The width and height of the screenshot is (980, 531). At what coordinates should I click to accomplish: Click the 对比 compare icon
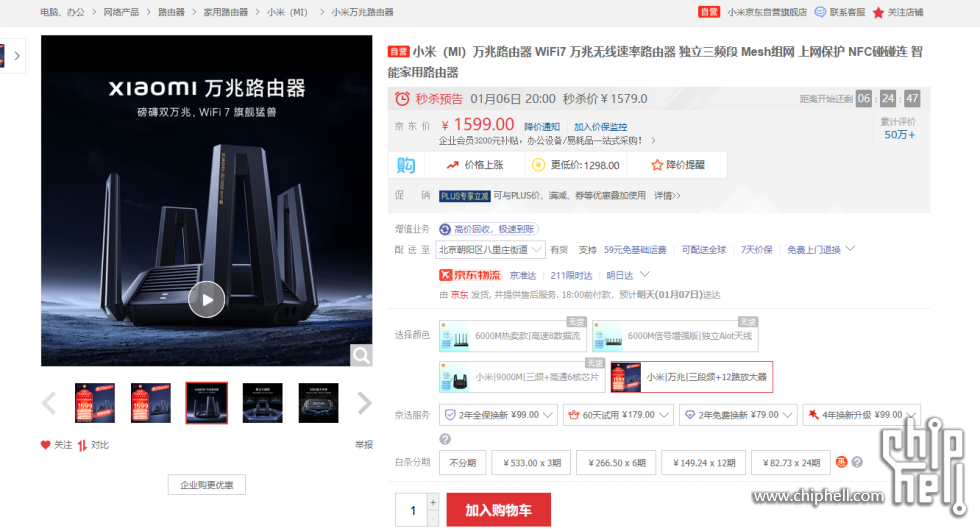[82, 445]
